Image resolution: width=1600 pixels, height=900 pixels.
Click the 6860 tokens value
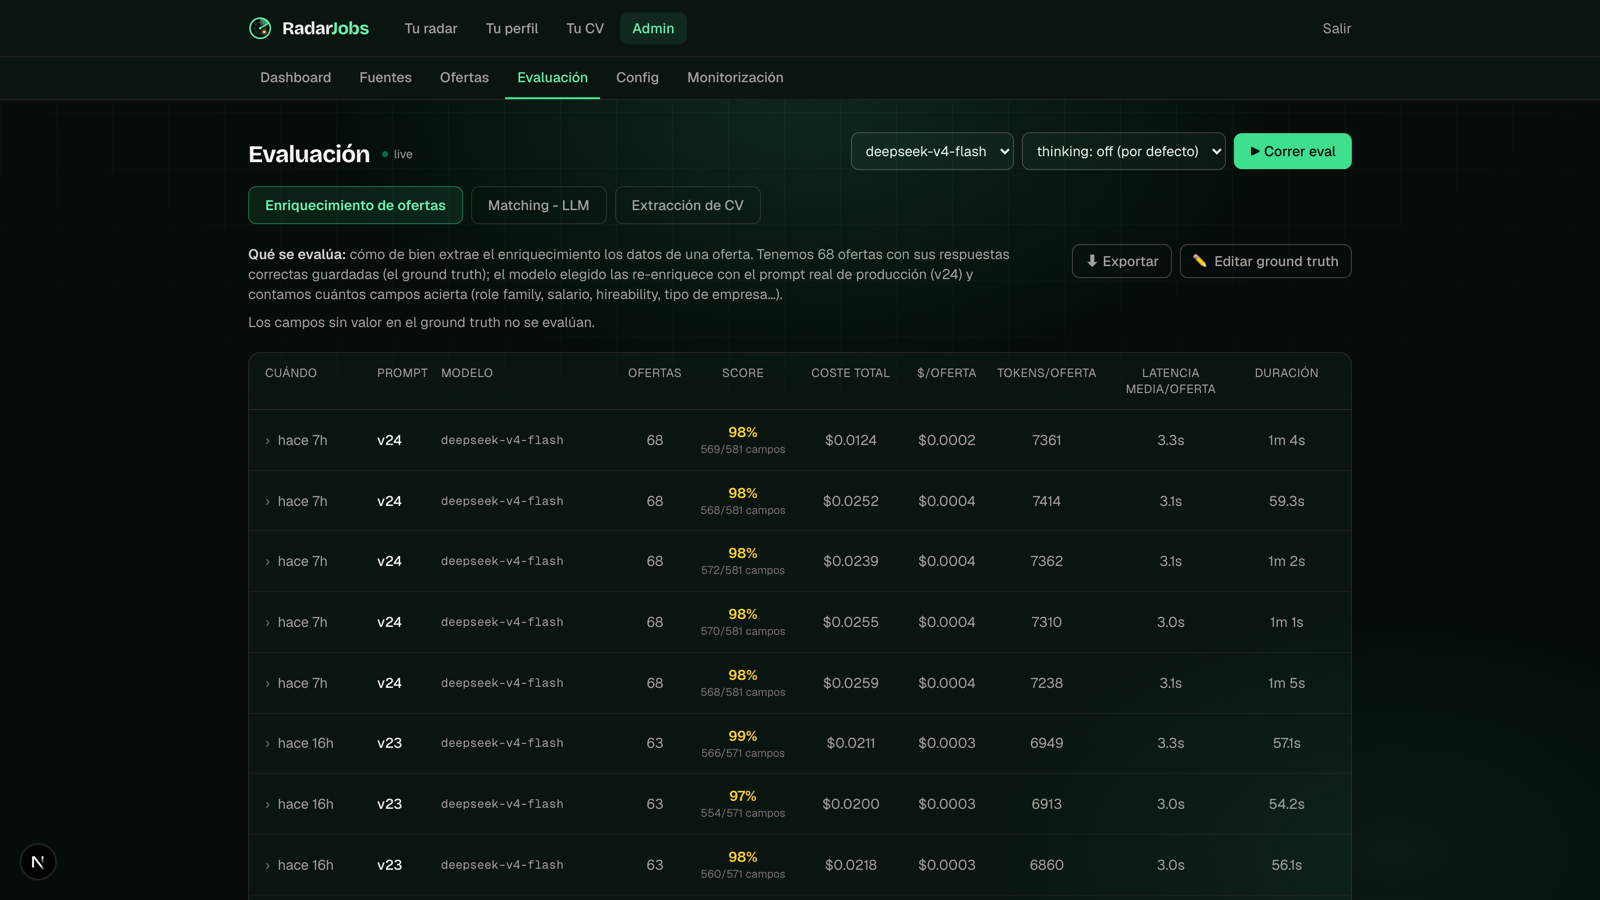[1046, 865]
